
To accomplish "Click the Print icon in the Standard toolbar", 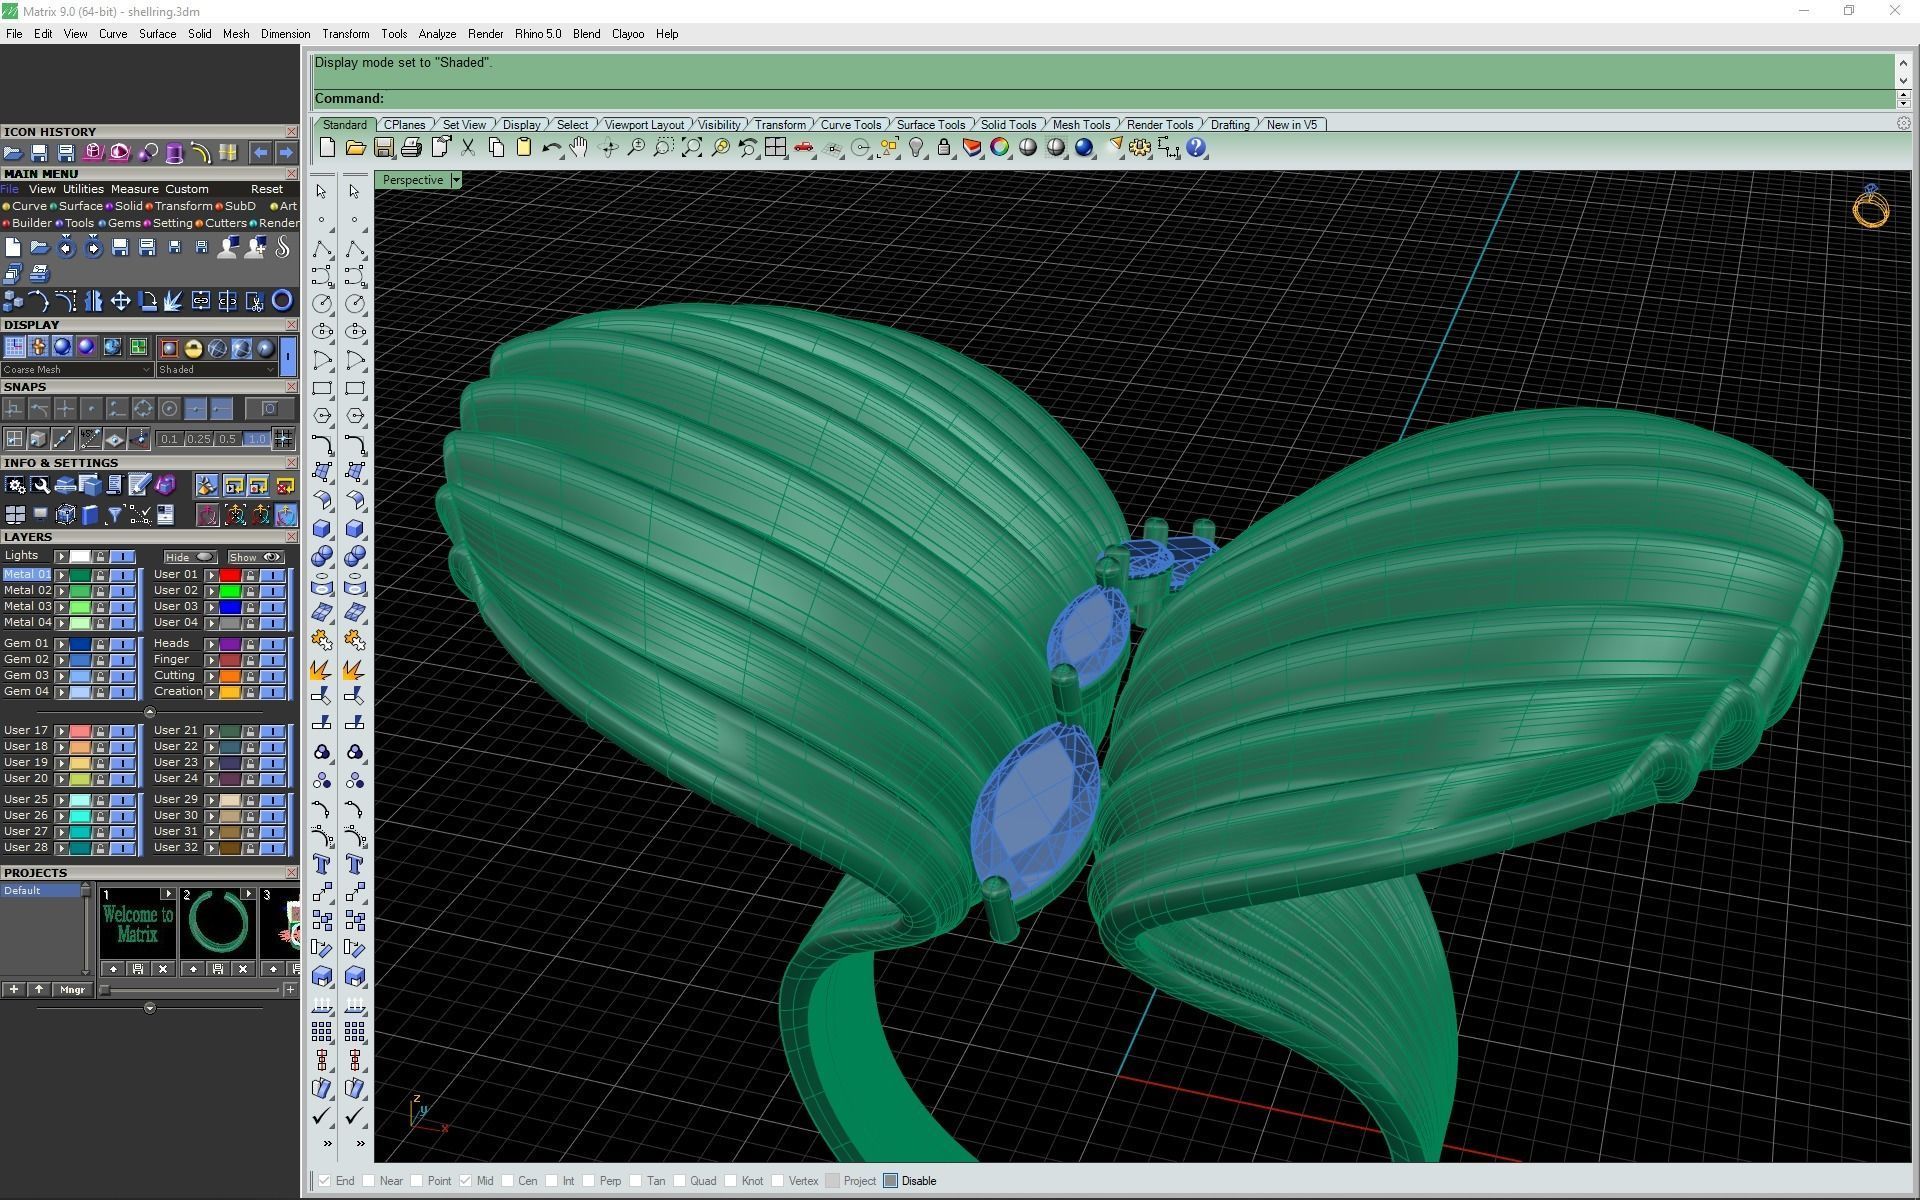I will coord(411,148).
